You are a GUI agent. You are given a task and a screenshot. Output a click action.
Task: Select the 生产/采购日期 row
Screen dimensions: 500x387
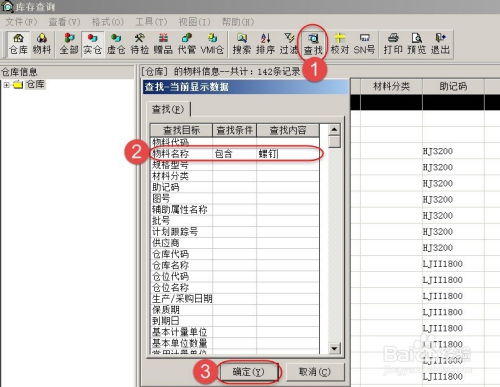[x=235, y=299]
